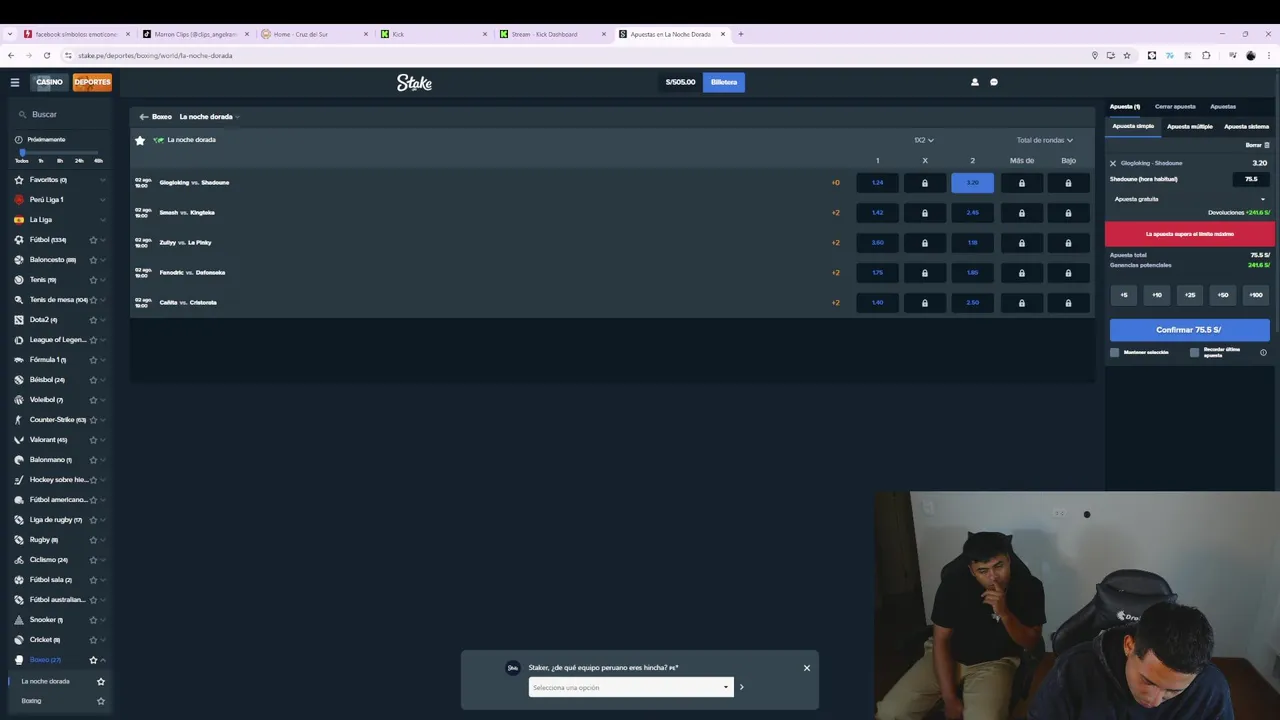Toggle star for La noche dorada sidebar item
Image resolution: width=1280 pixels, height=720 pixels.
(x=101, y=682)
